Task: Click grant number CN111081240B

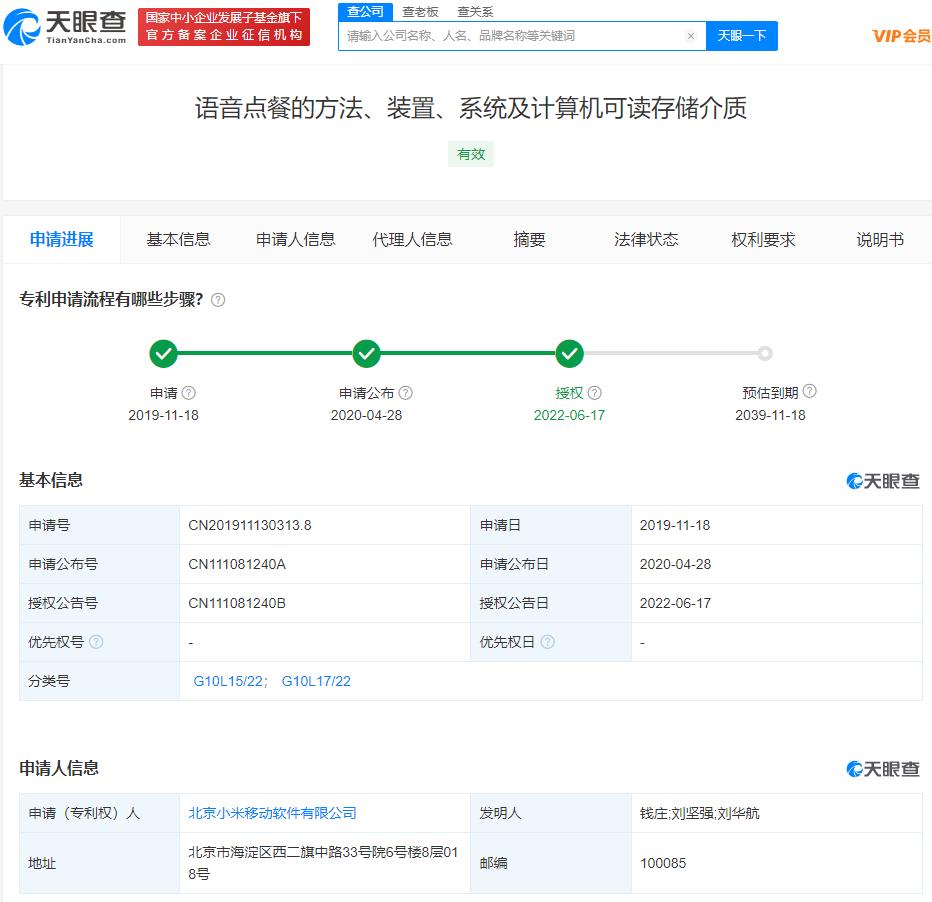Action: pyautogui.click(x=237, y=603)
